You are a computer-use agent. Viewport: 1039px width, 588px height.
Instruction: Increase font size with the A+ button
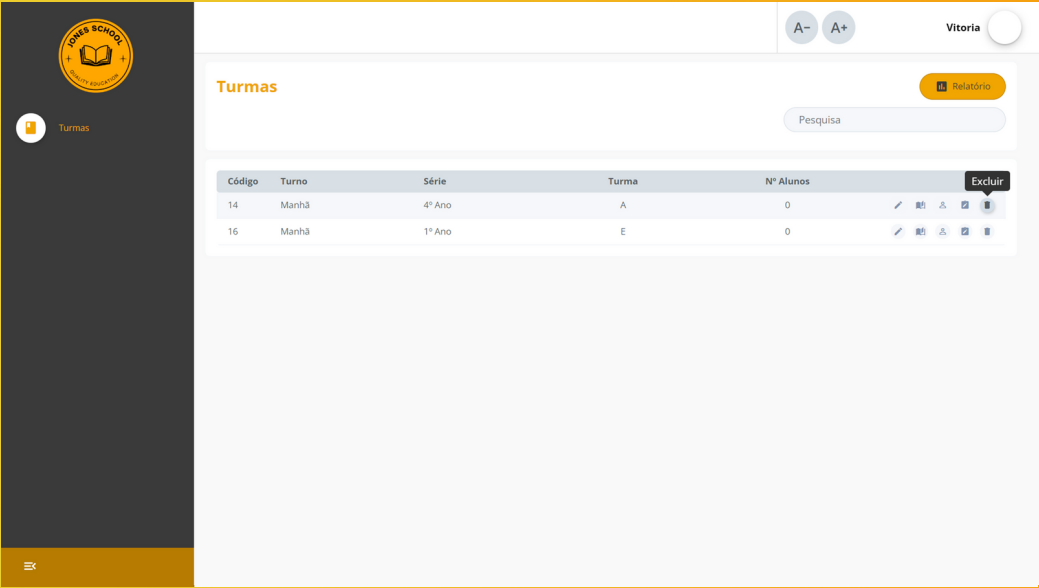(839, 28)
